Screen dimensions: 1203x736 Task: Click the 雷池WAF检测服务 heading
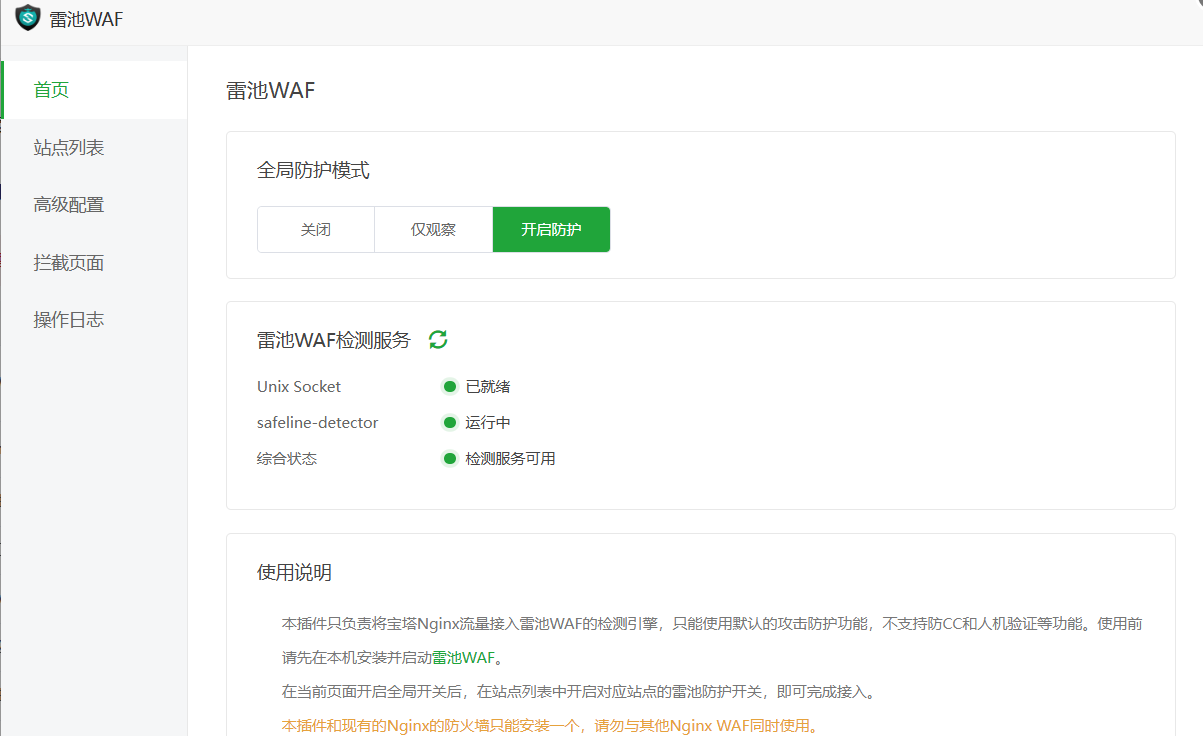point(334,340)
